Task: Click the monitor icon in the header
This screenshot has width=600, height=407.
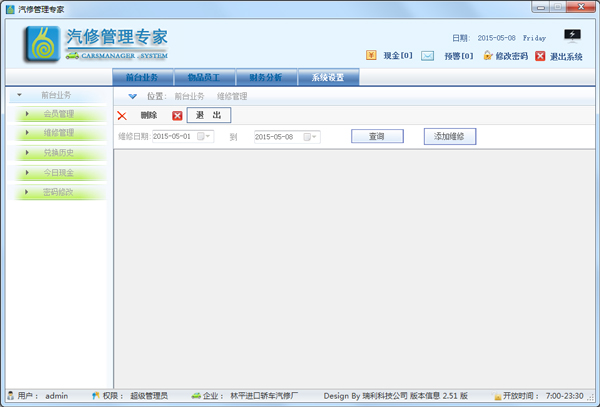Action: (x=572, y=36)
